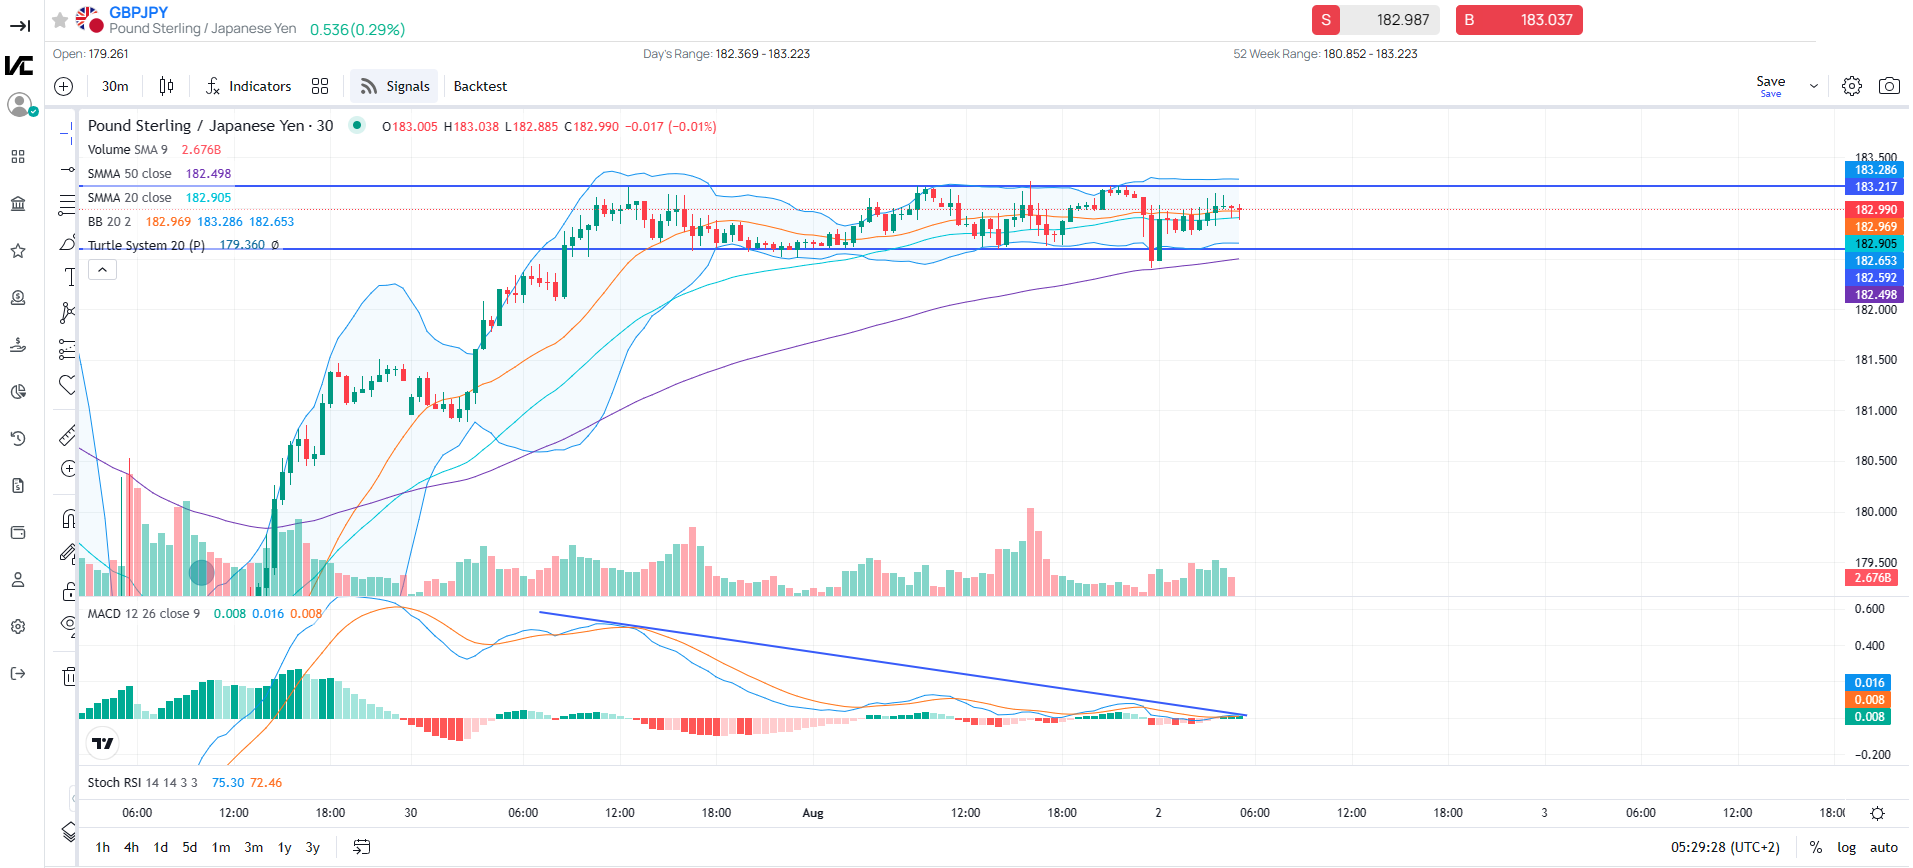Click the Sell button at 182.987
The width and height of the screenshot is (1913, 868).
pyautogui.click(x=1375, y=20)
